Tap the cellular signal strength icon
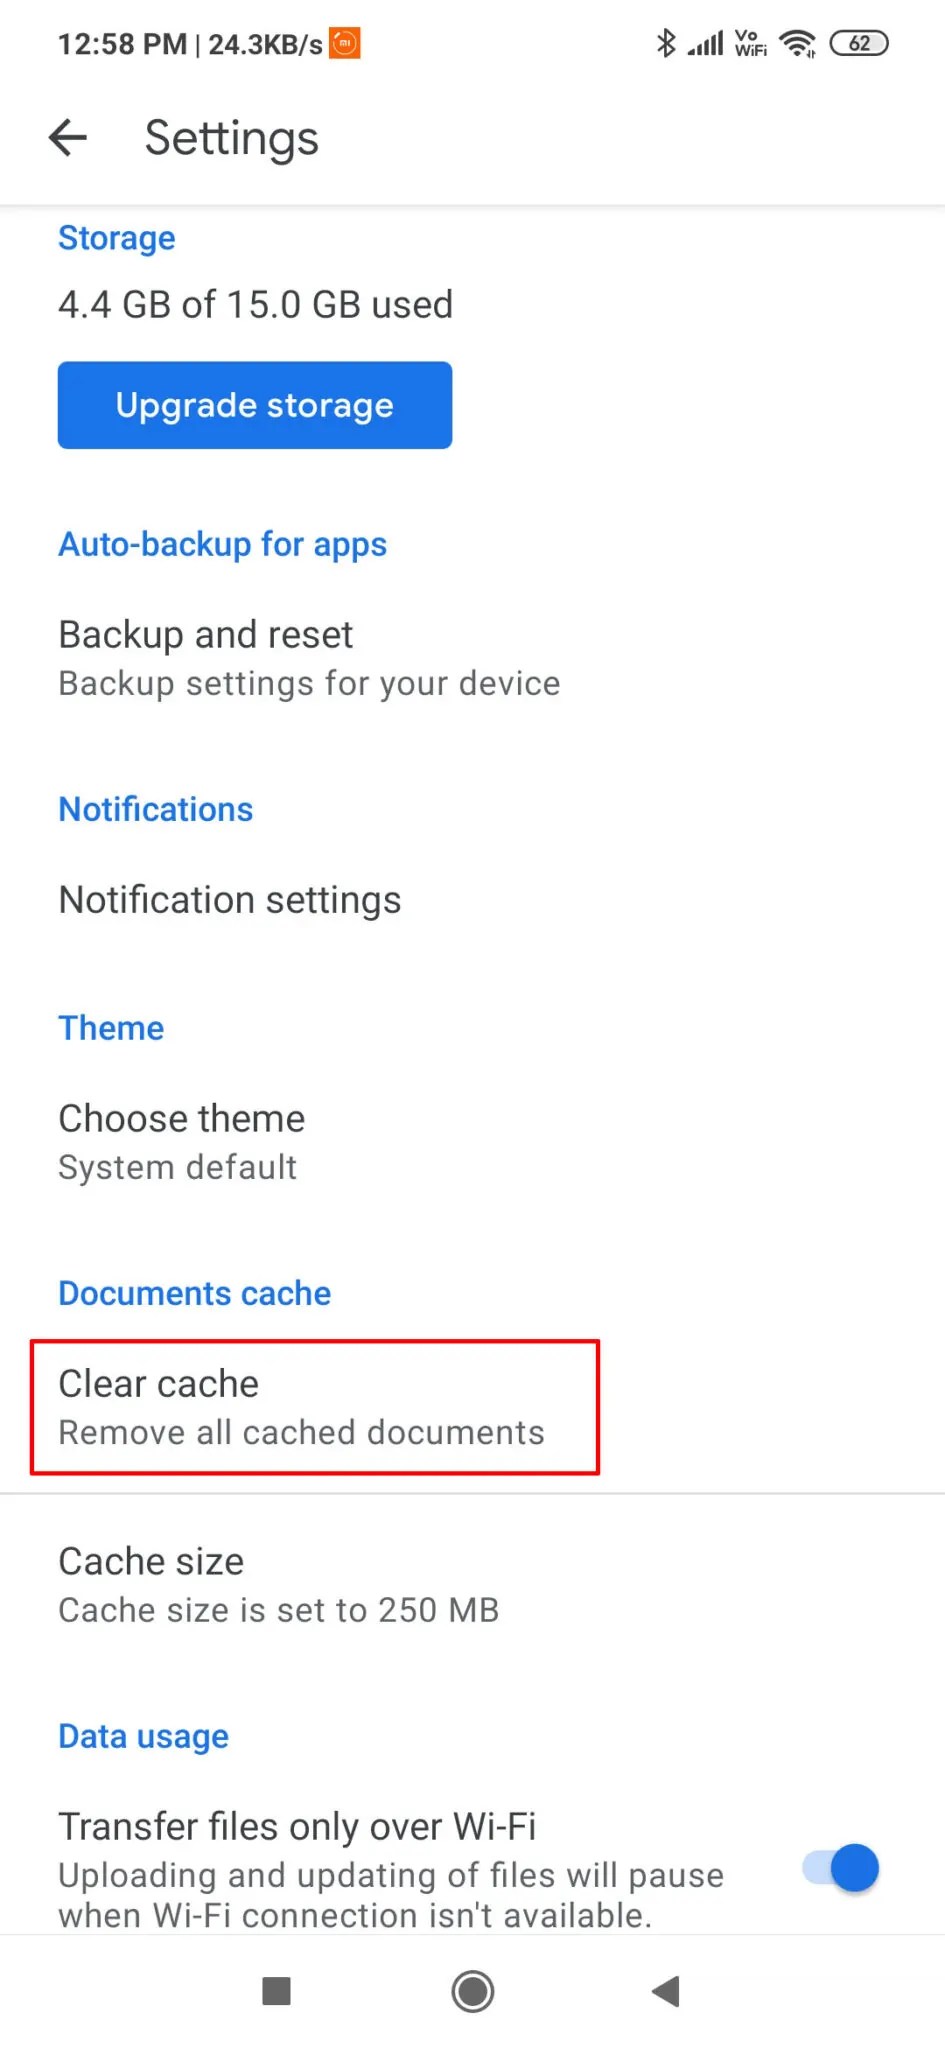 (707, 43)
